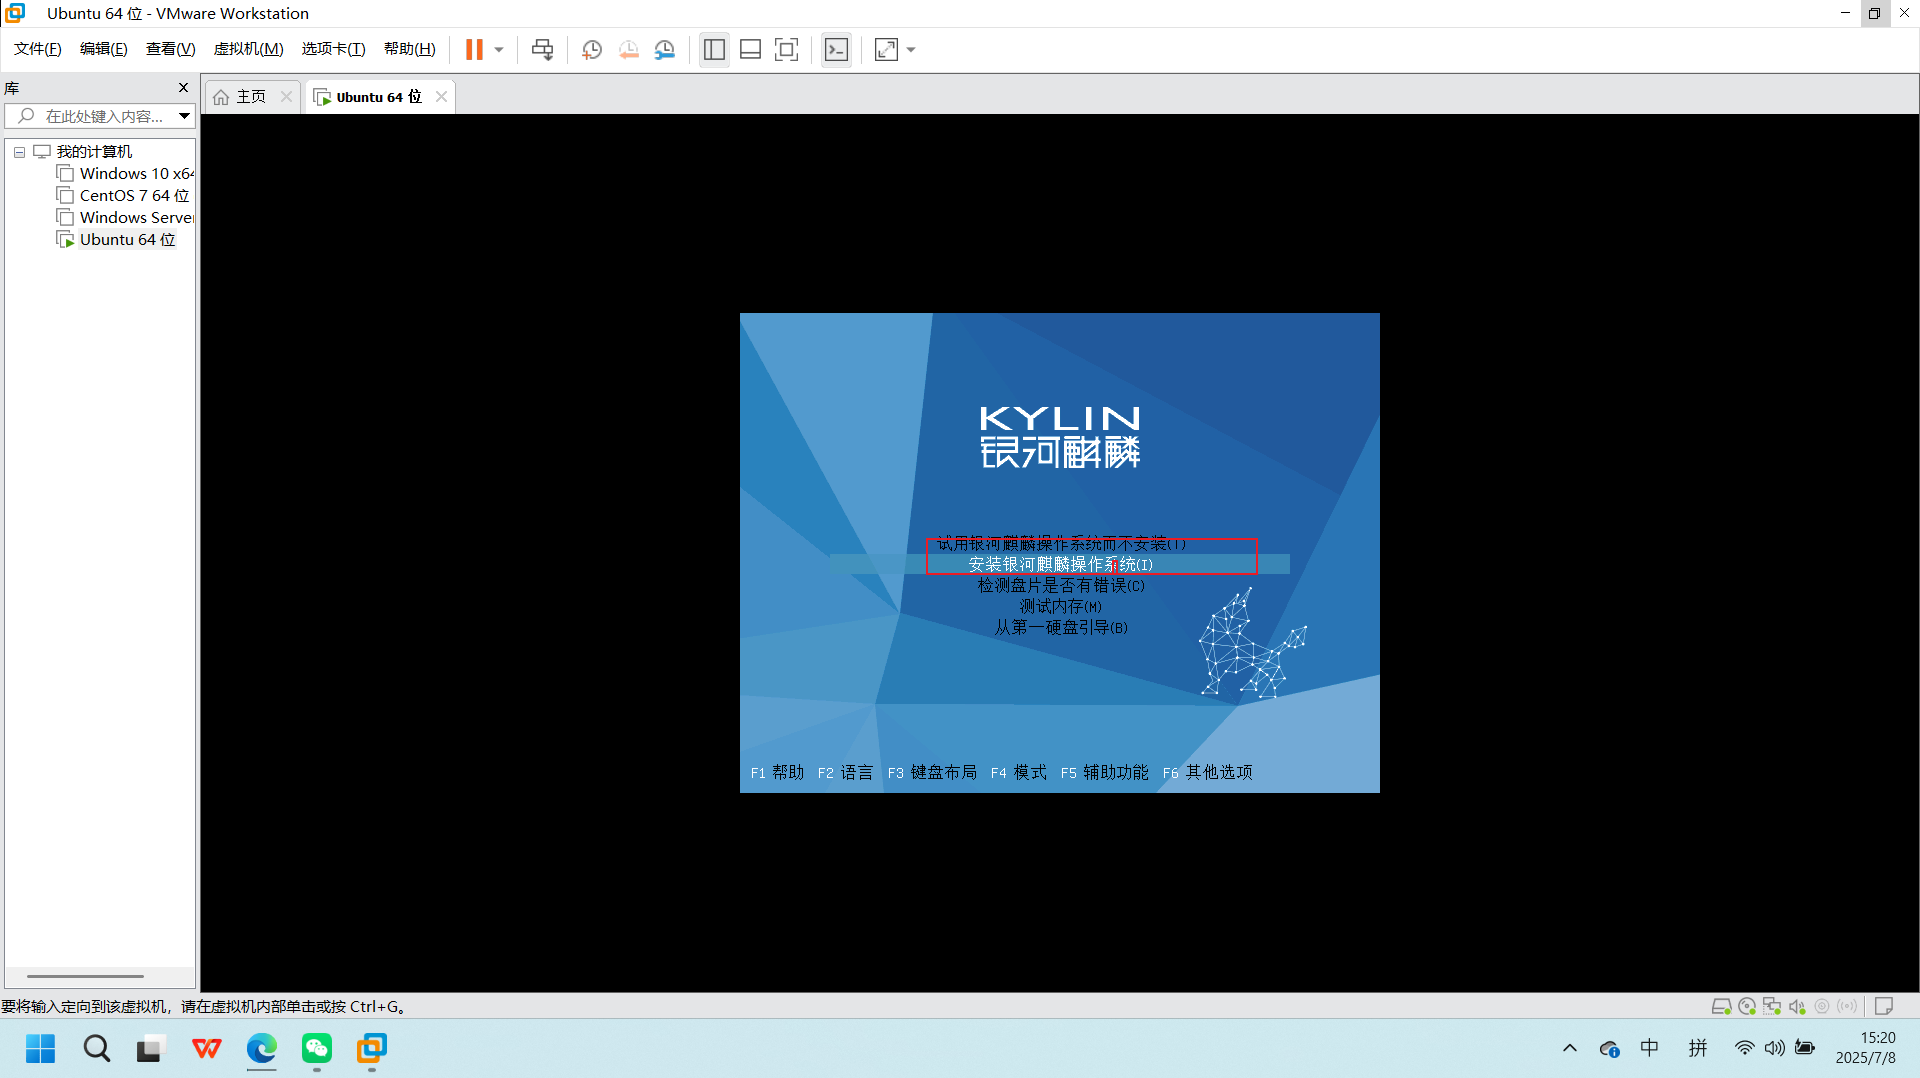Click the library horizontal scrollbar
Screen dimensions: 1920x1078
[85, 976]
